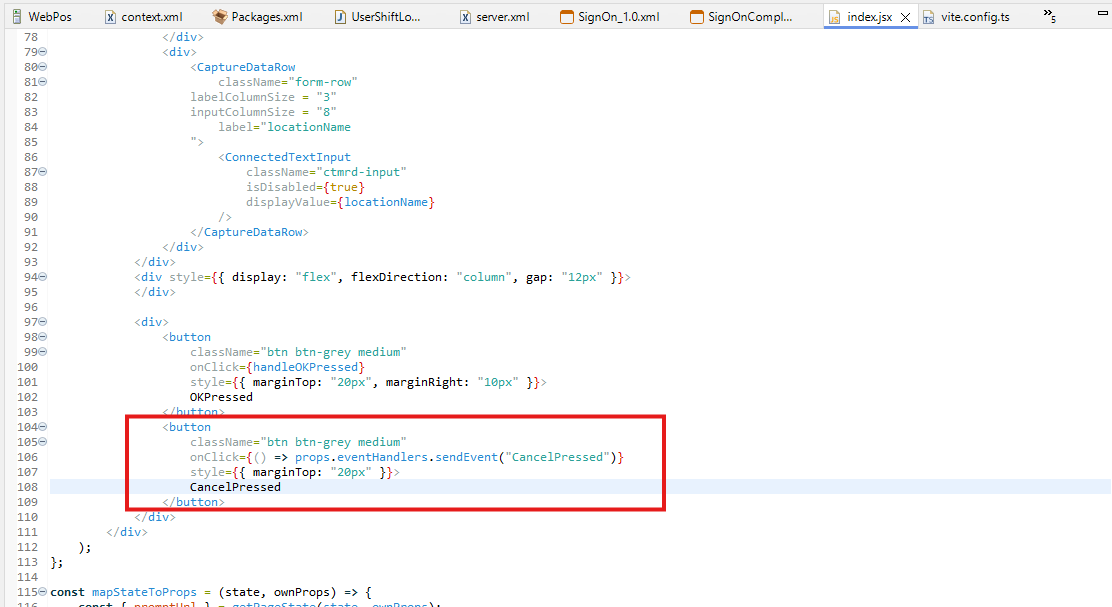Fold the mapStateToProps function at line 115
The height and width of the screenshot is (607, 1112).
pyautogui.click(x=43, y=592)
